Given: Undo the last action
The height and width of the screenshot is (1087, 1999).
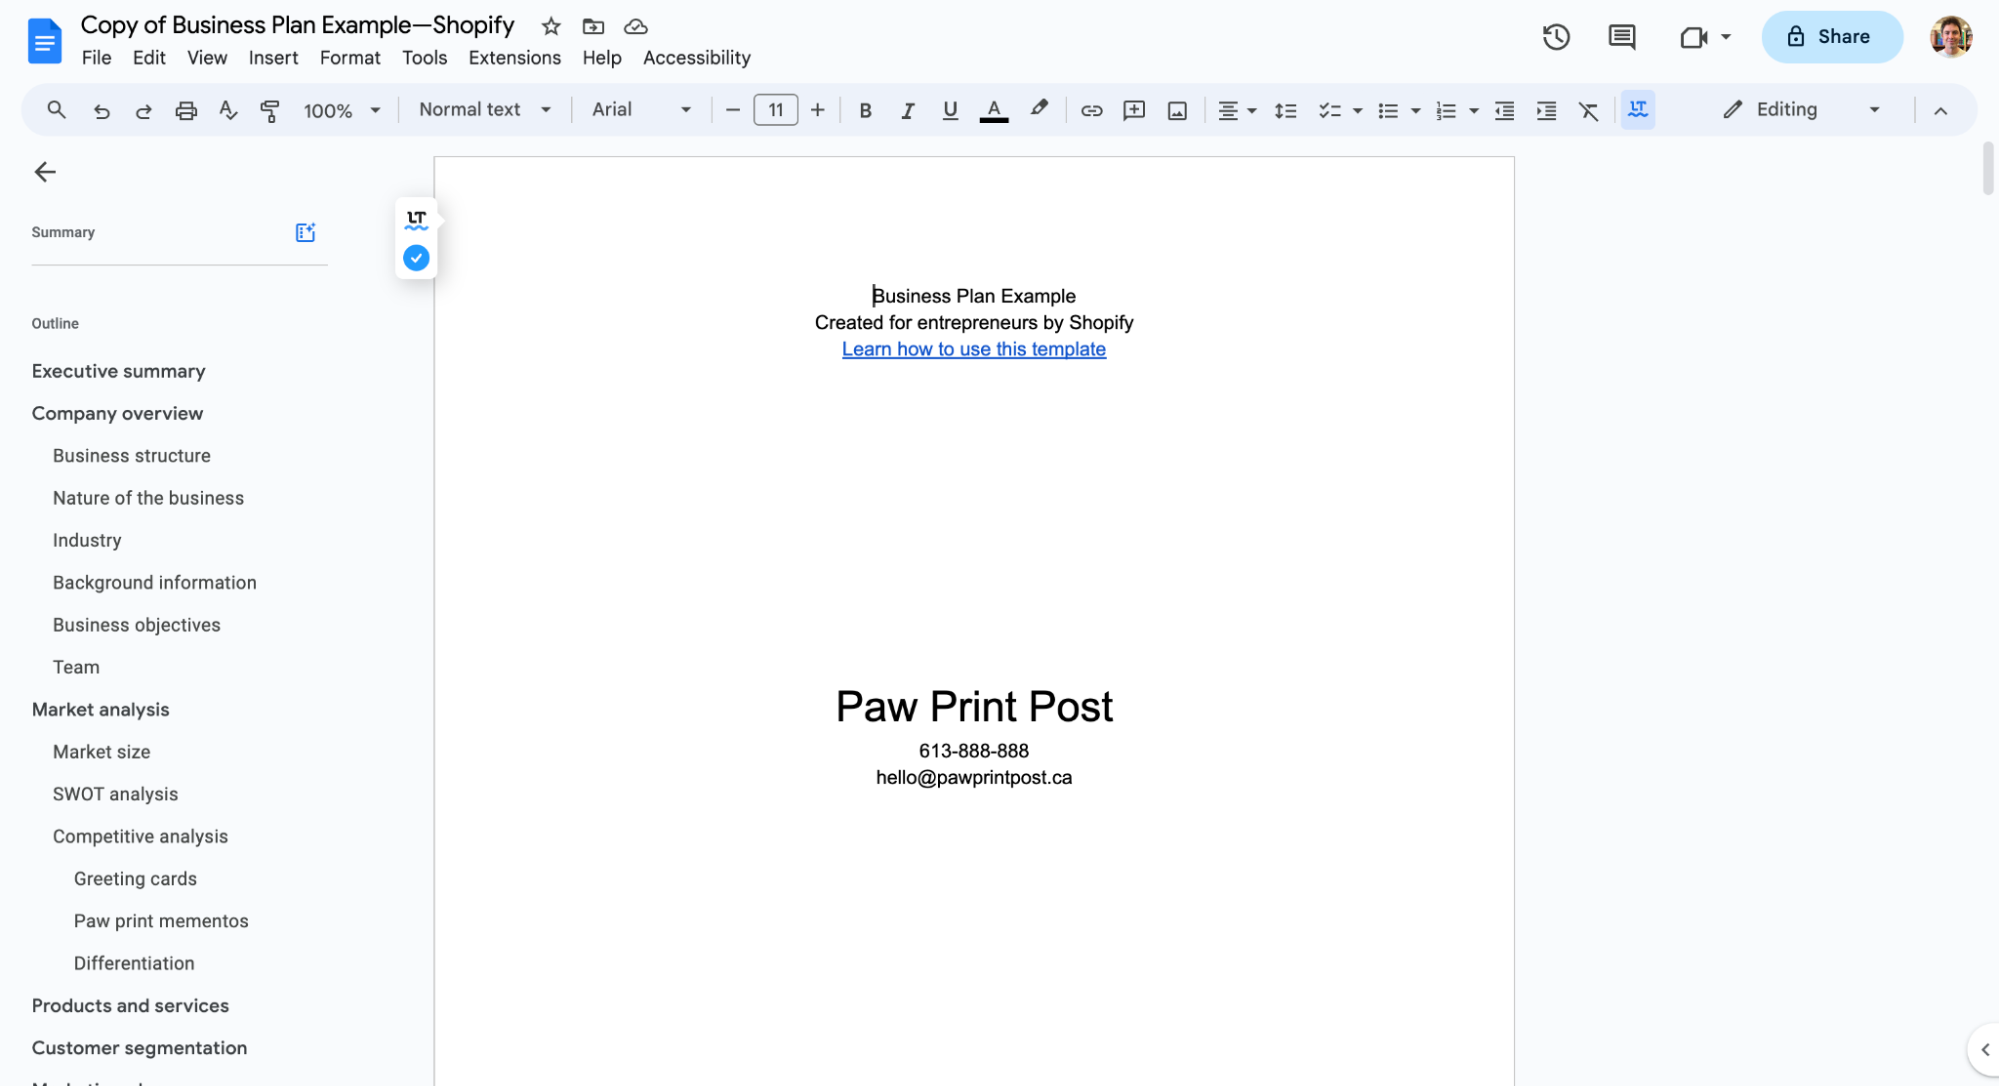Looking at the screenshot, I should (101, 110).
